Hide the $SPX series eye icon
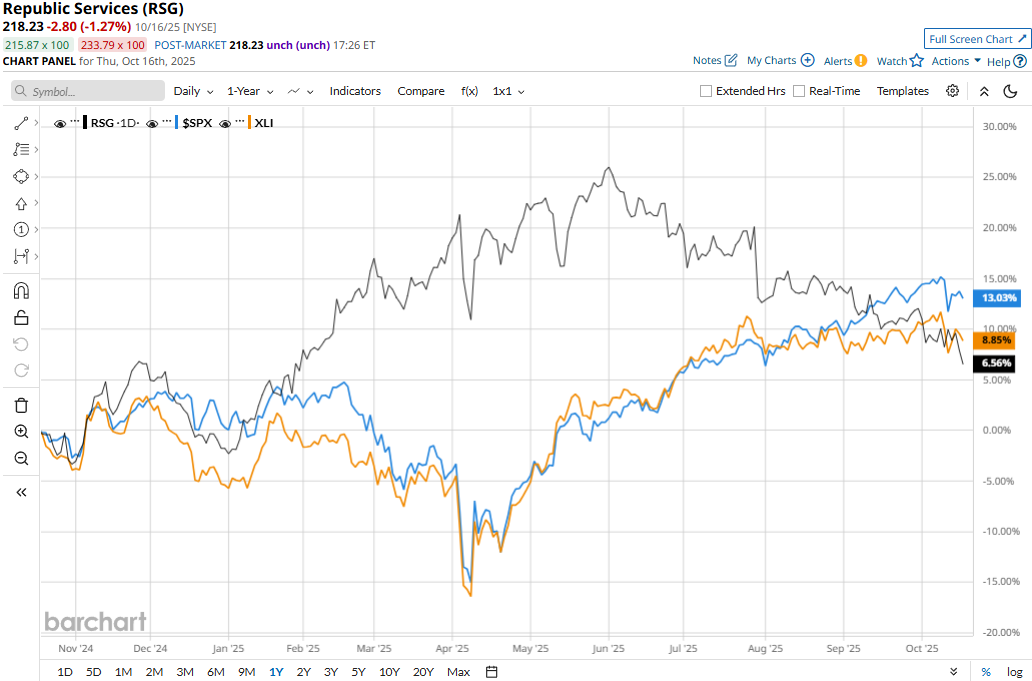Screen dimensions: 1032x681 (152, 124)
